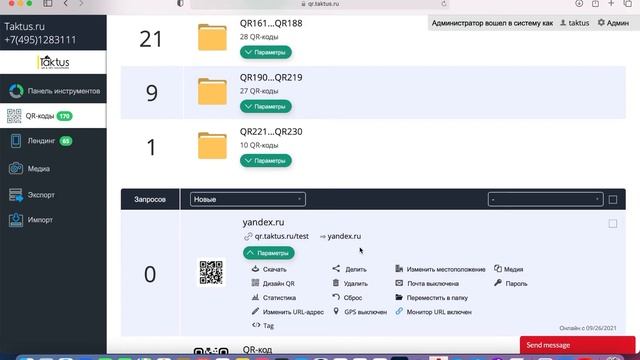Open the Новые sorting dropdown
This screenshot has height=360, width=640.
[248, 199]
